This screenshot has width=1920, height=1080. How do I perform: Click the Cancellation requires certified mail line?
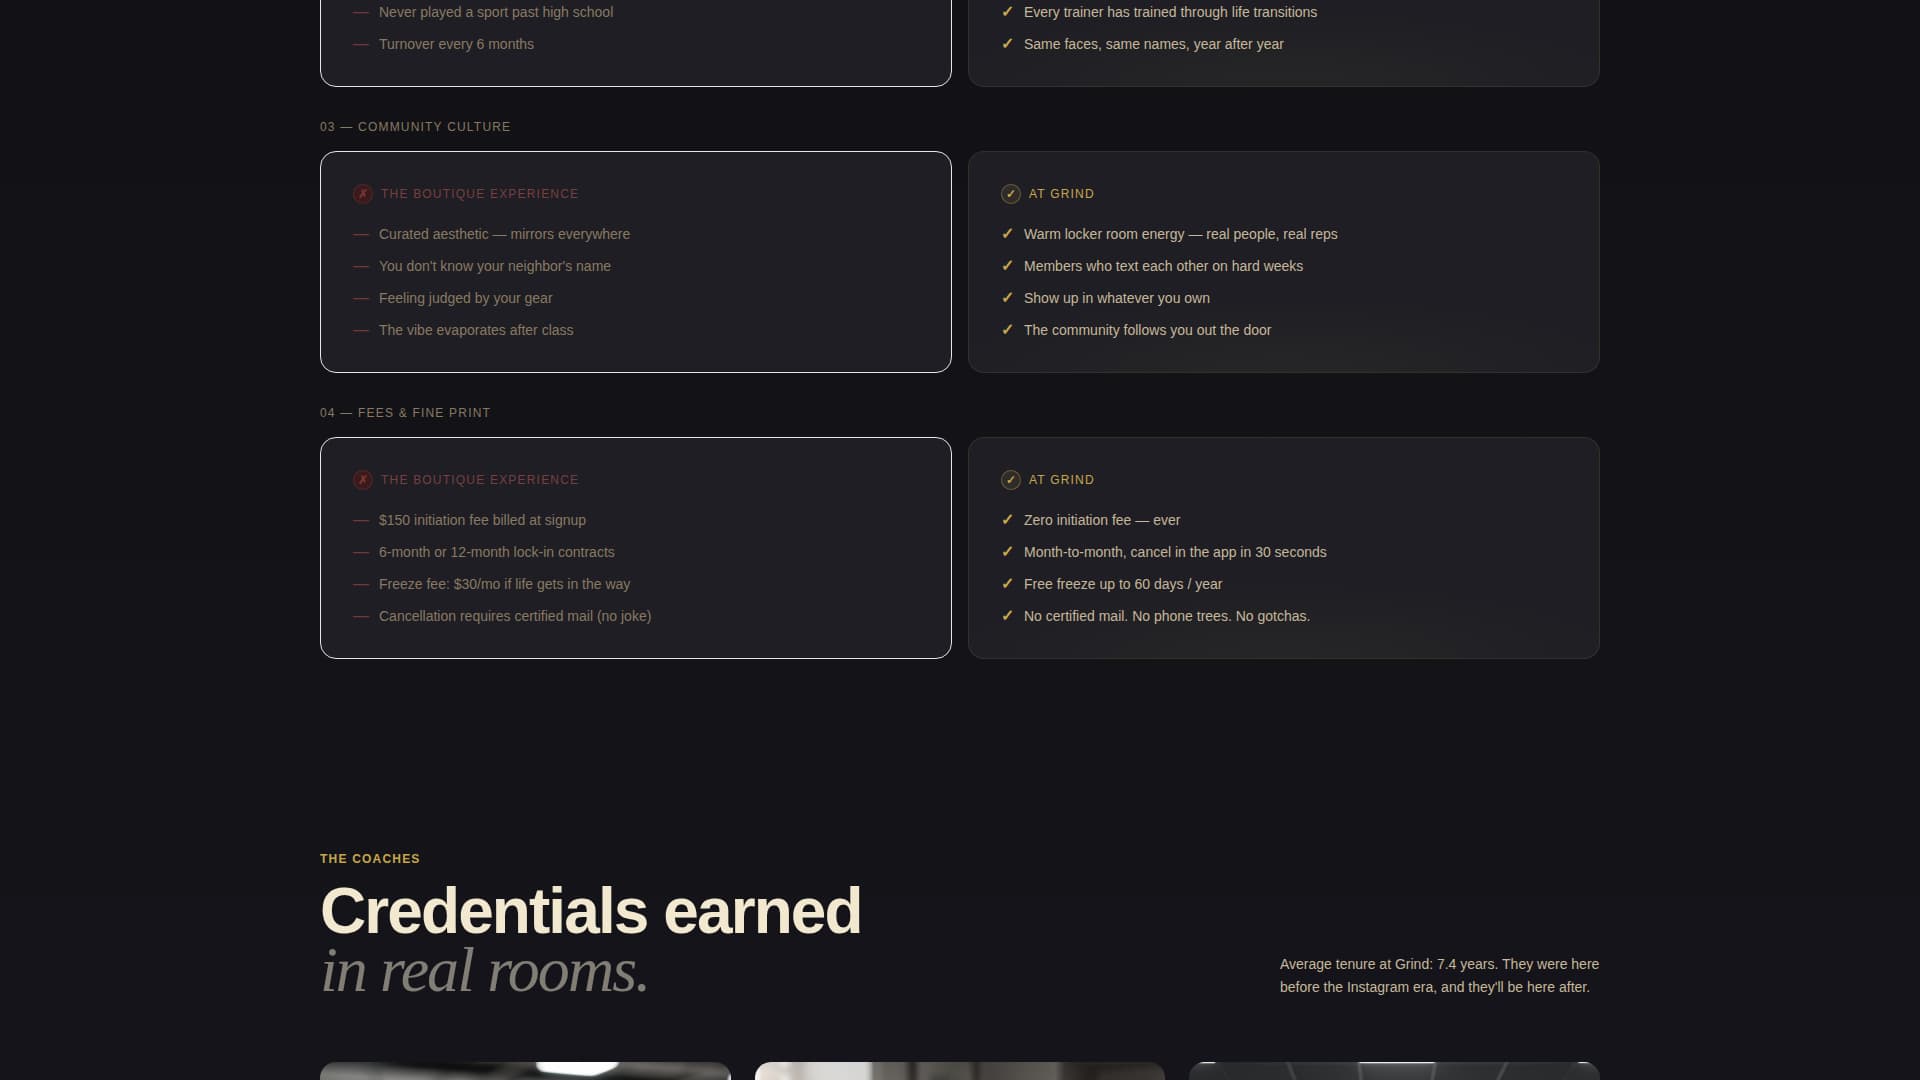[x=515, y=616]
